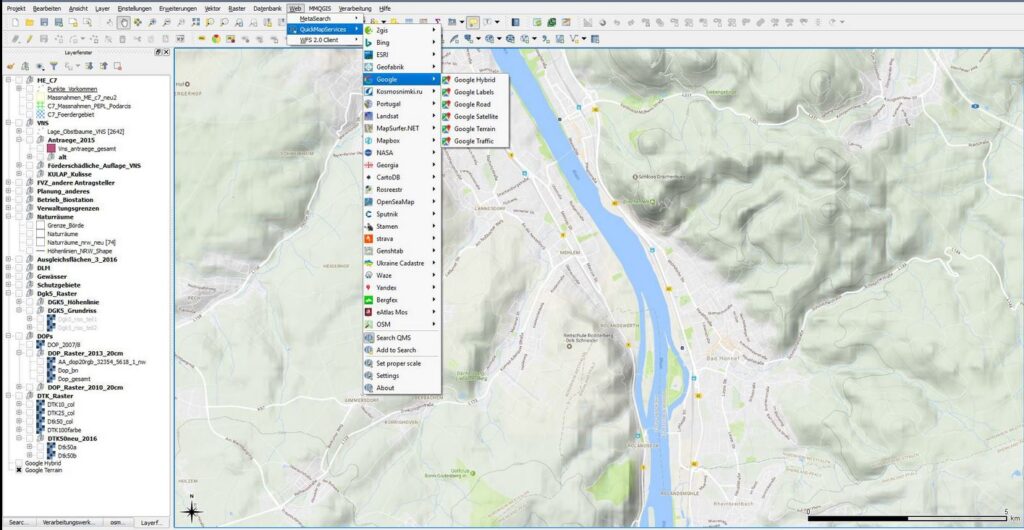The height and width of the screenshot is (530, 1024).
Task: Uncheck the Google Terrain layer checkbox
Action: tap(19, 470)
